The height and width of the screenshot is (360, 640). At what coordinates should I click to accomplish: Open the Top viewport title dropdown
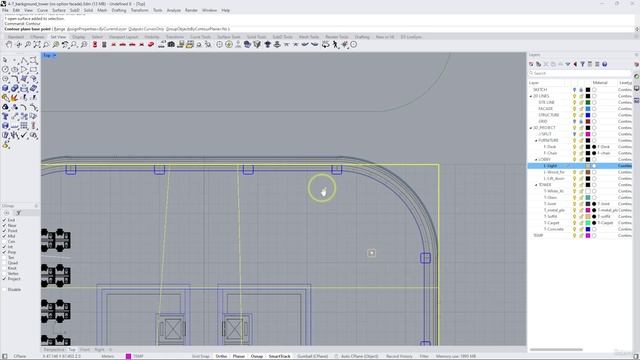[54, 55]
